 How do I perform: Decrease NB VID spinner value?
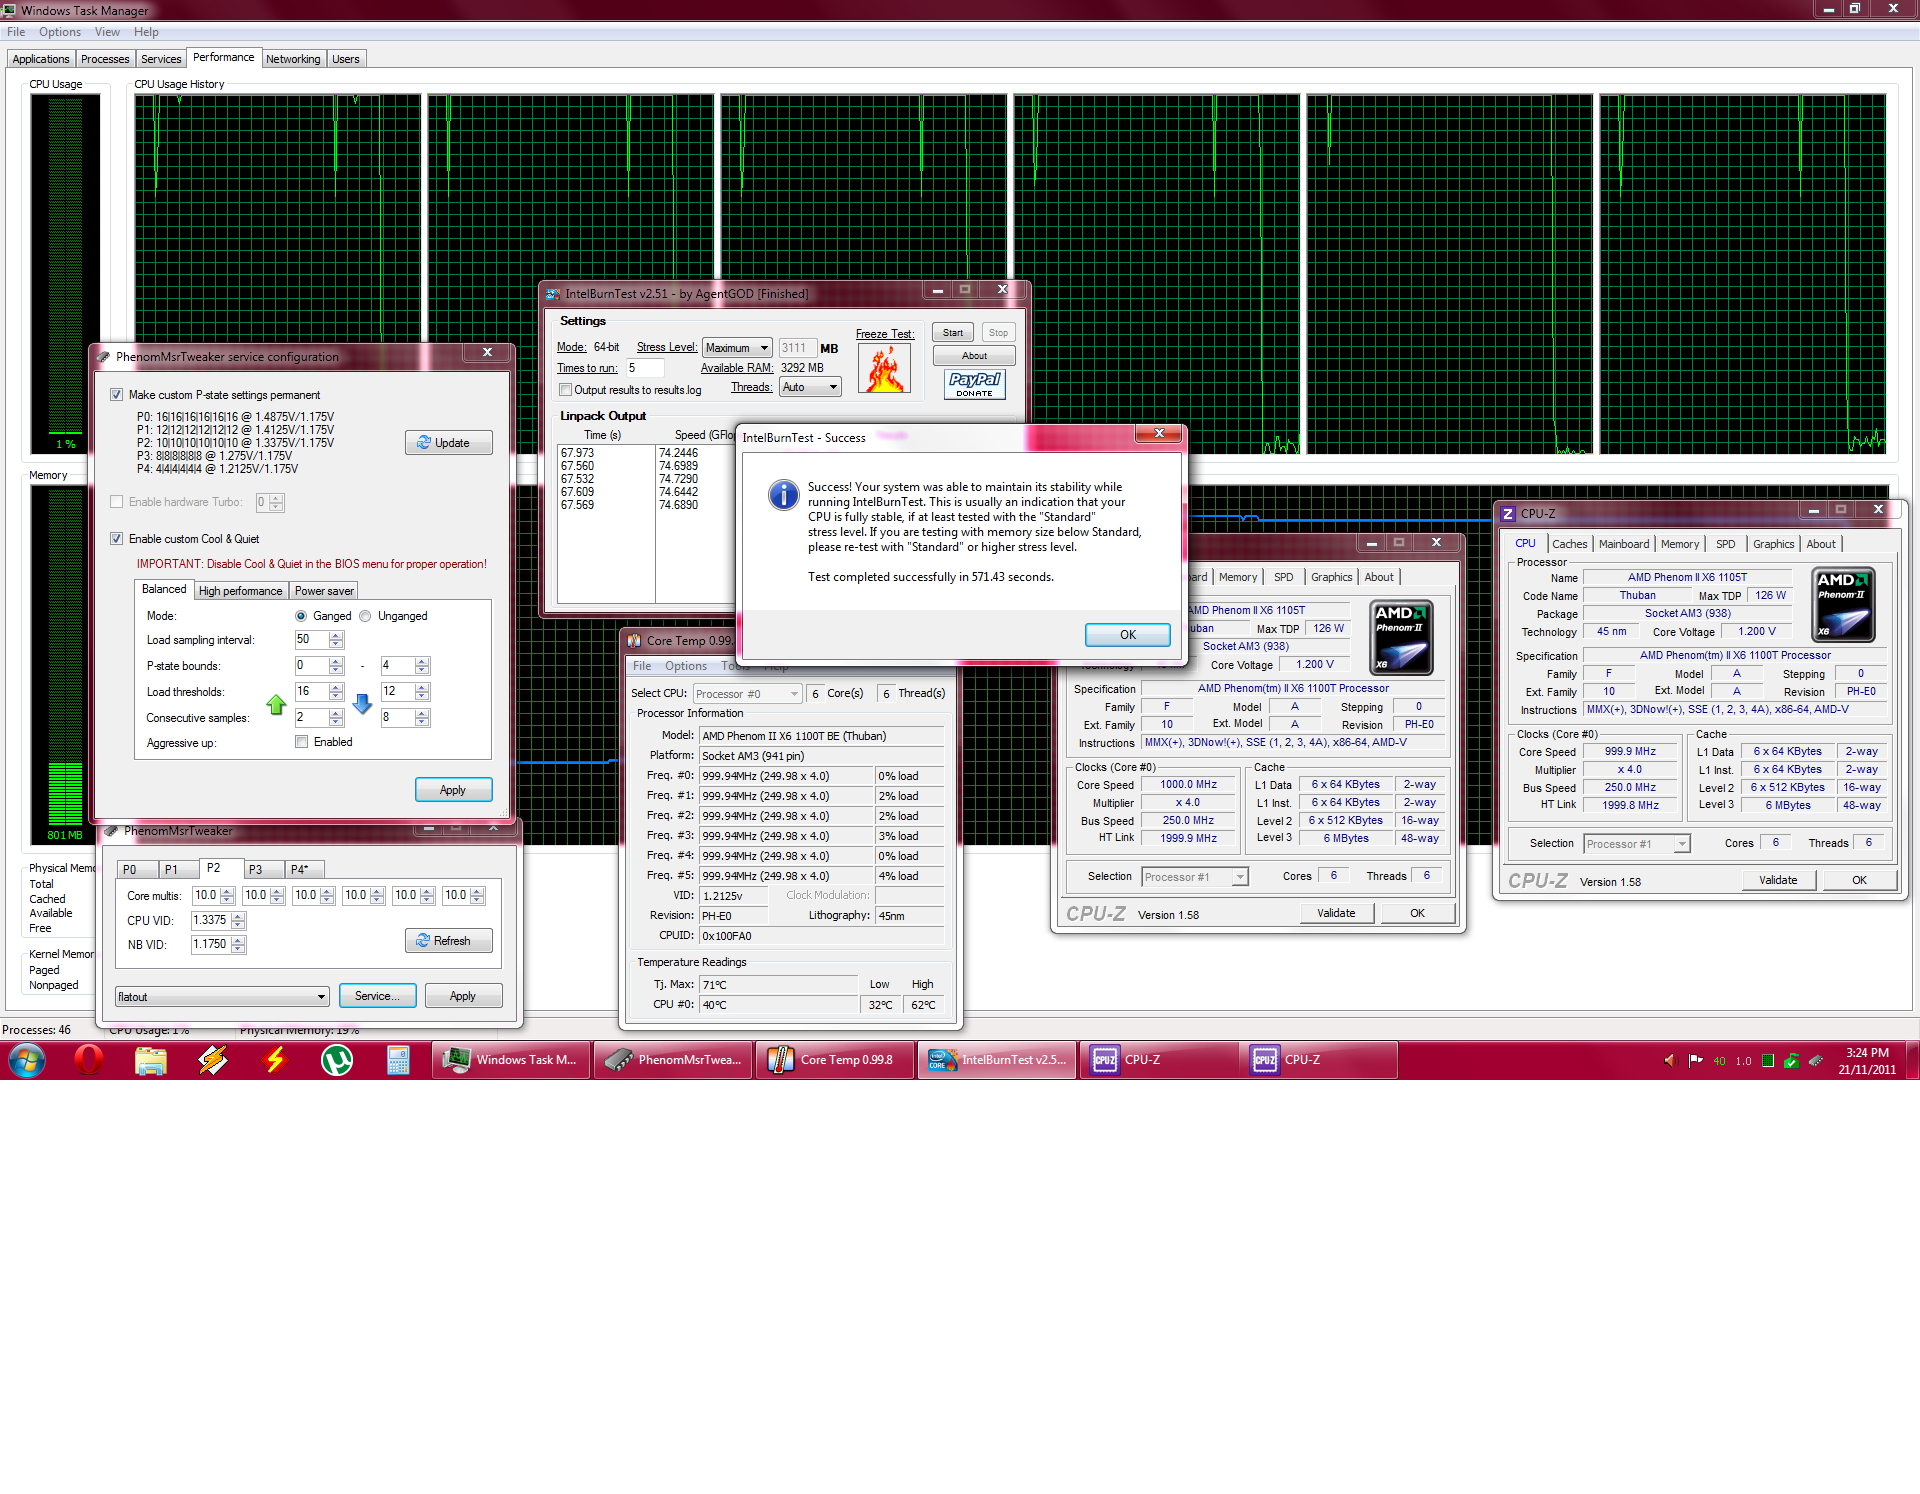pyautogui.click(x=238, y=949)
